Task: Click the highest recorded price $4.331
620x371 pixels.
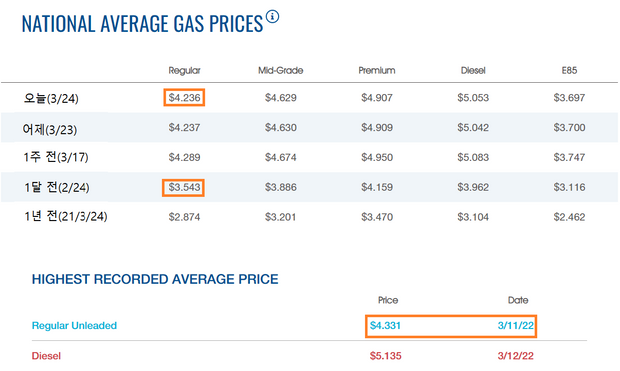Action: tap(385, 326)
